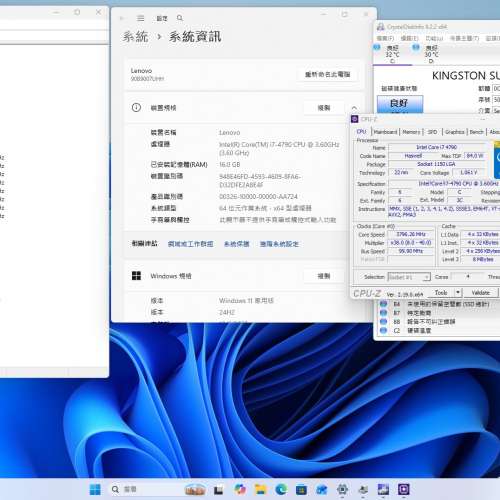Switch to the Graphics tab in CPU-Z
Viewport: 500px width, 500px height.
(x=455, y=132)
